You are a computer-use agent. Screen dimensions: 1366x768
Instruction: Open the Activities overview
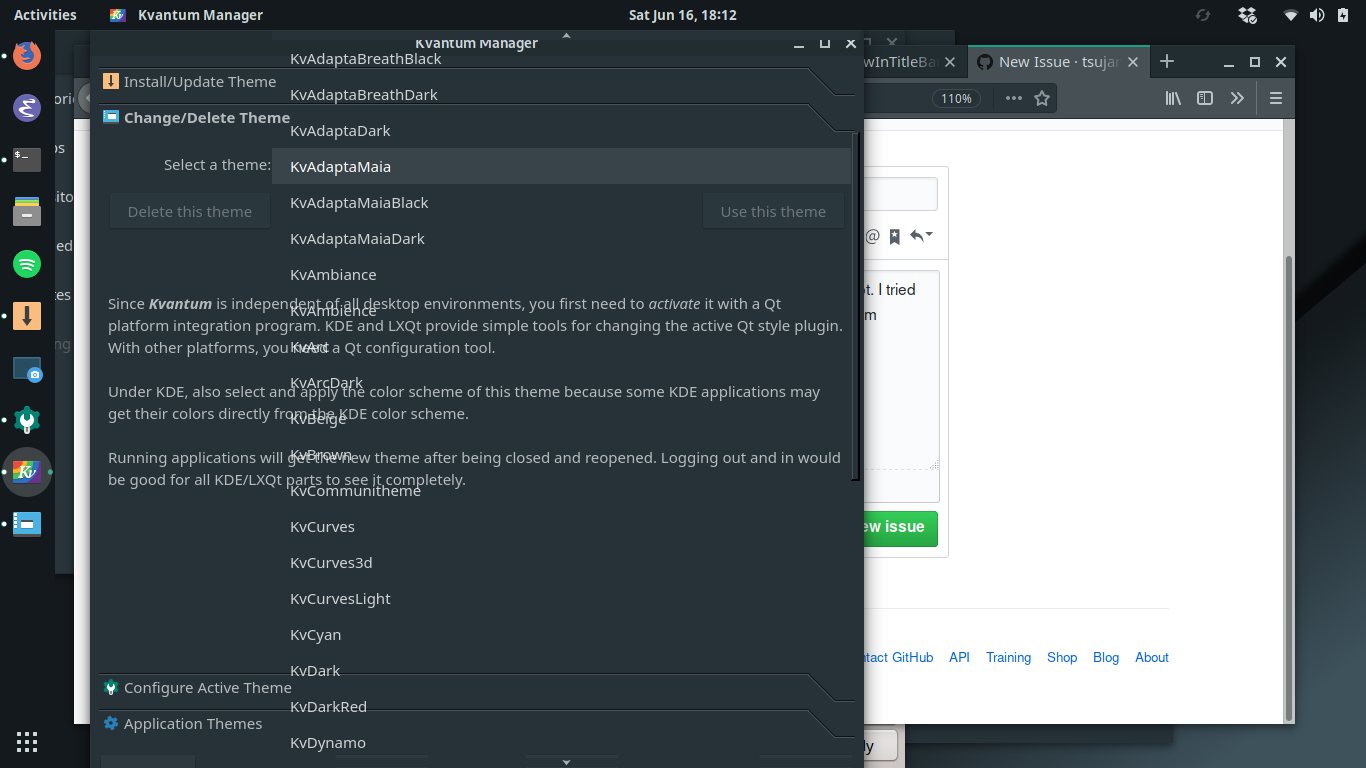[45, 15]
